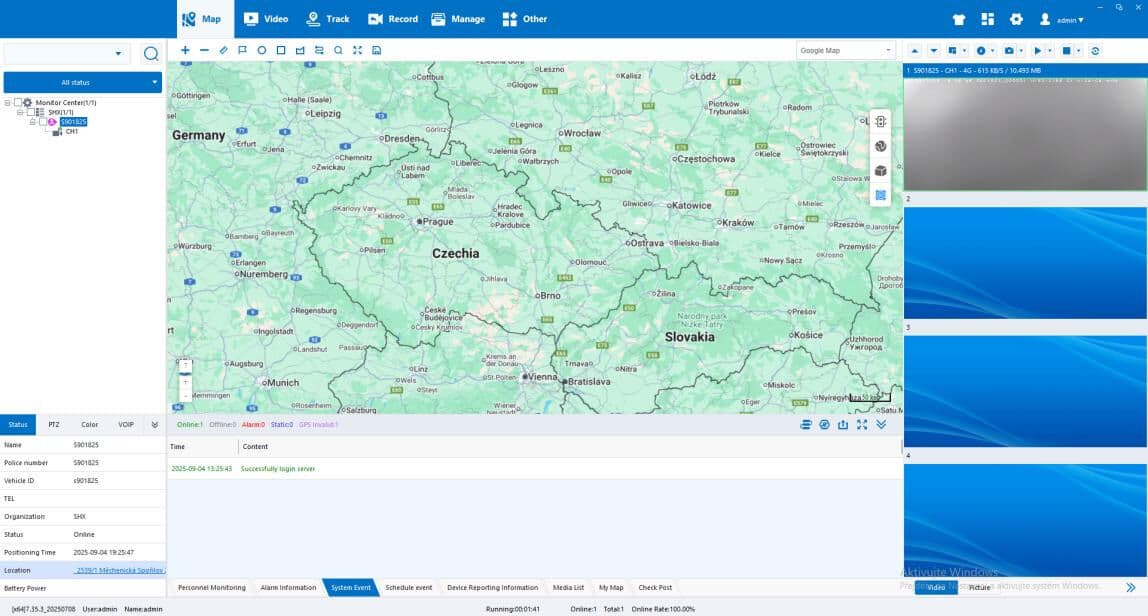Click the play video icon in video toolbar
The height and width of the screenshot is (616, 1148).
point(1037,51)
